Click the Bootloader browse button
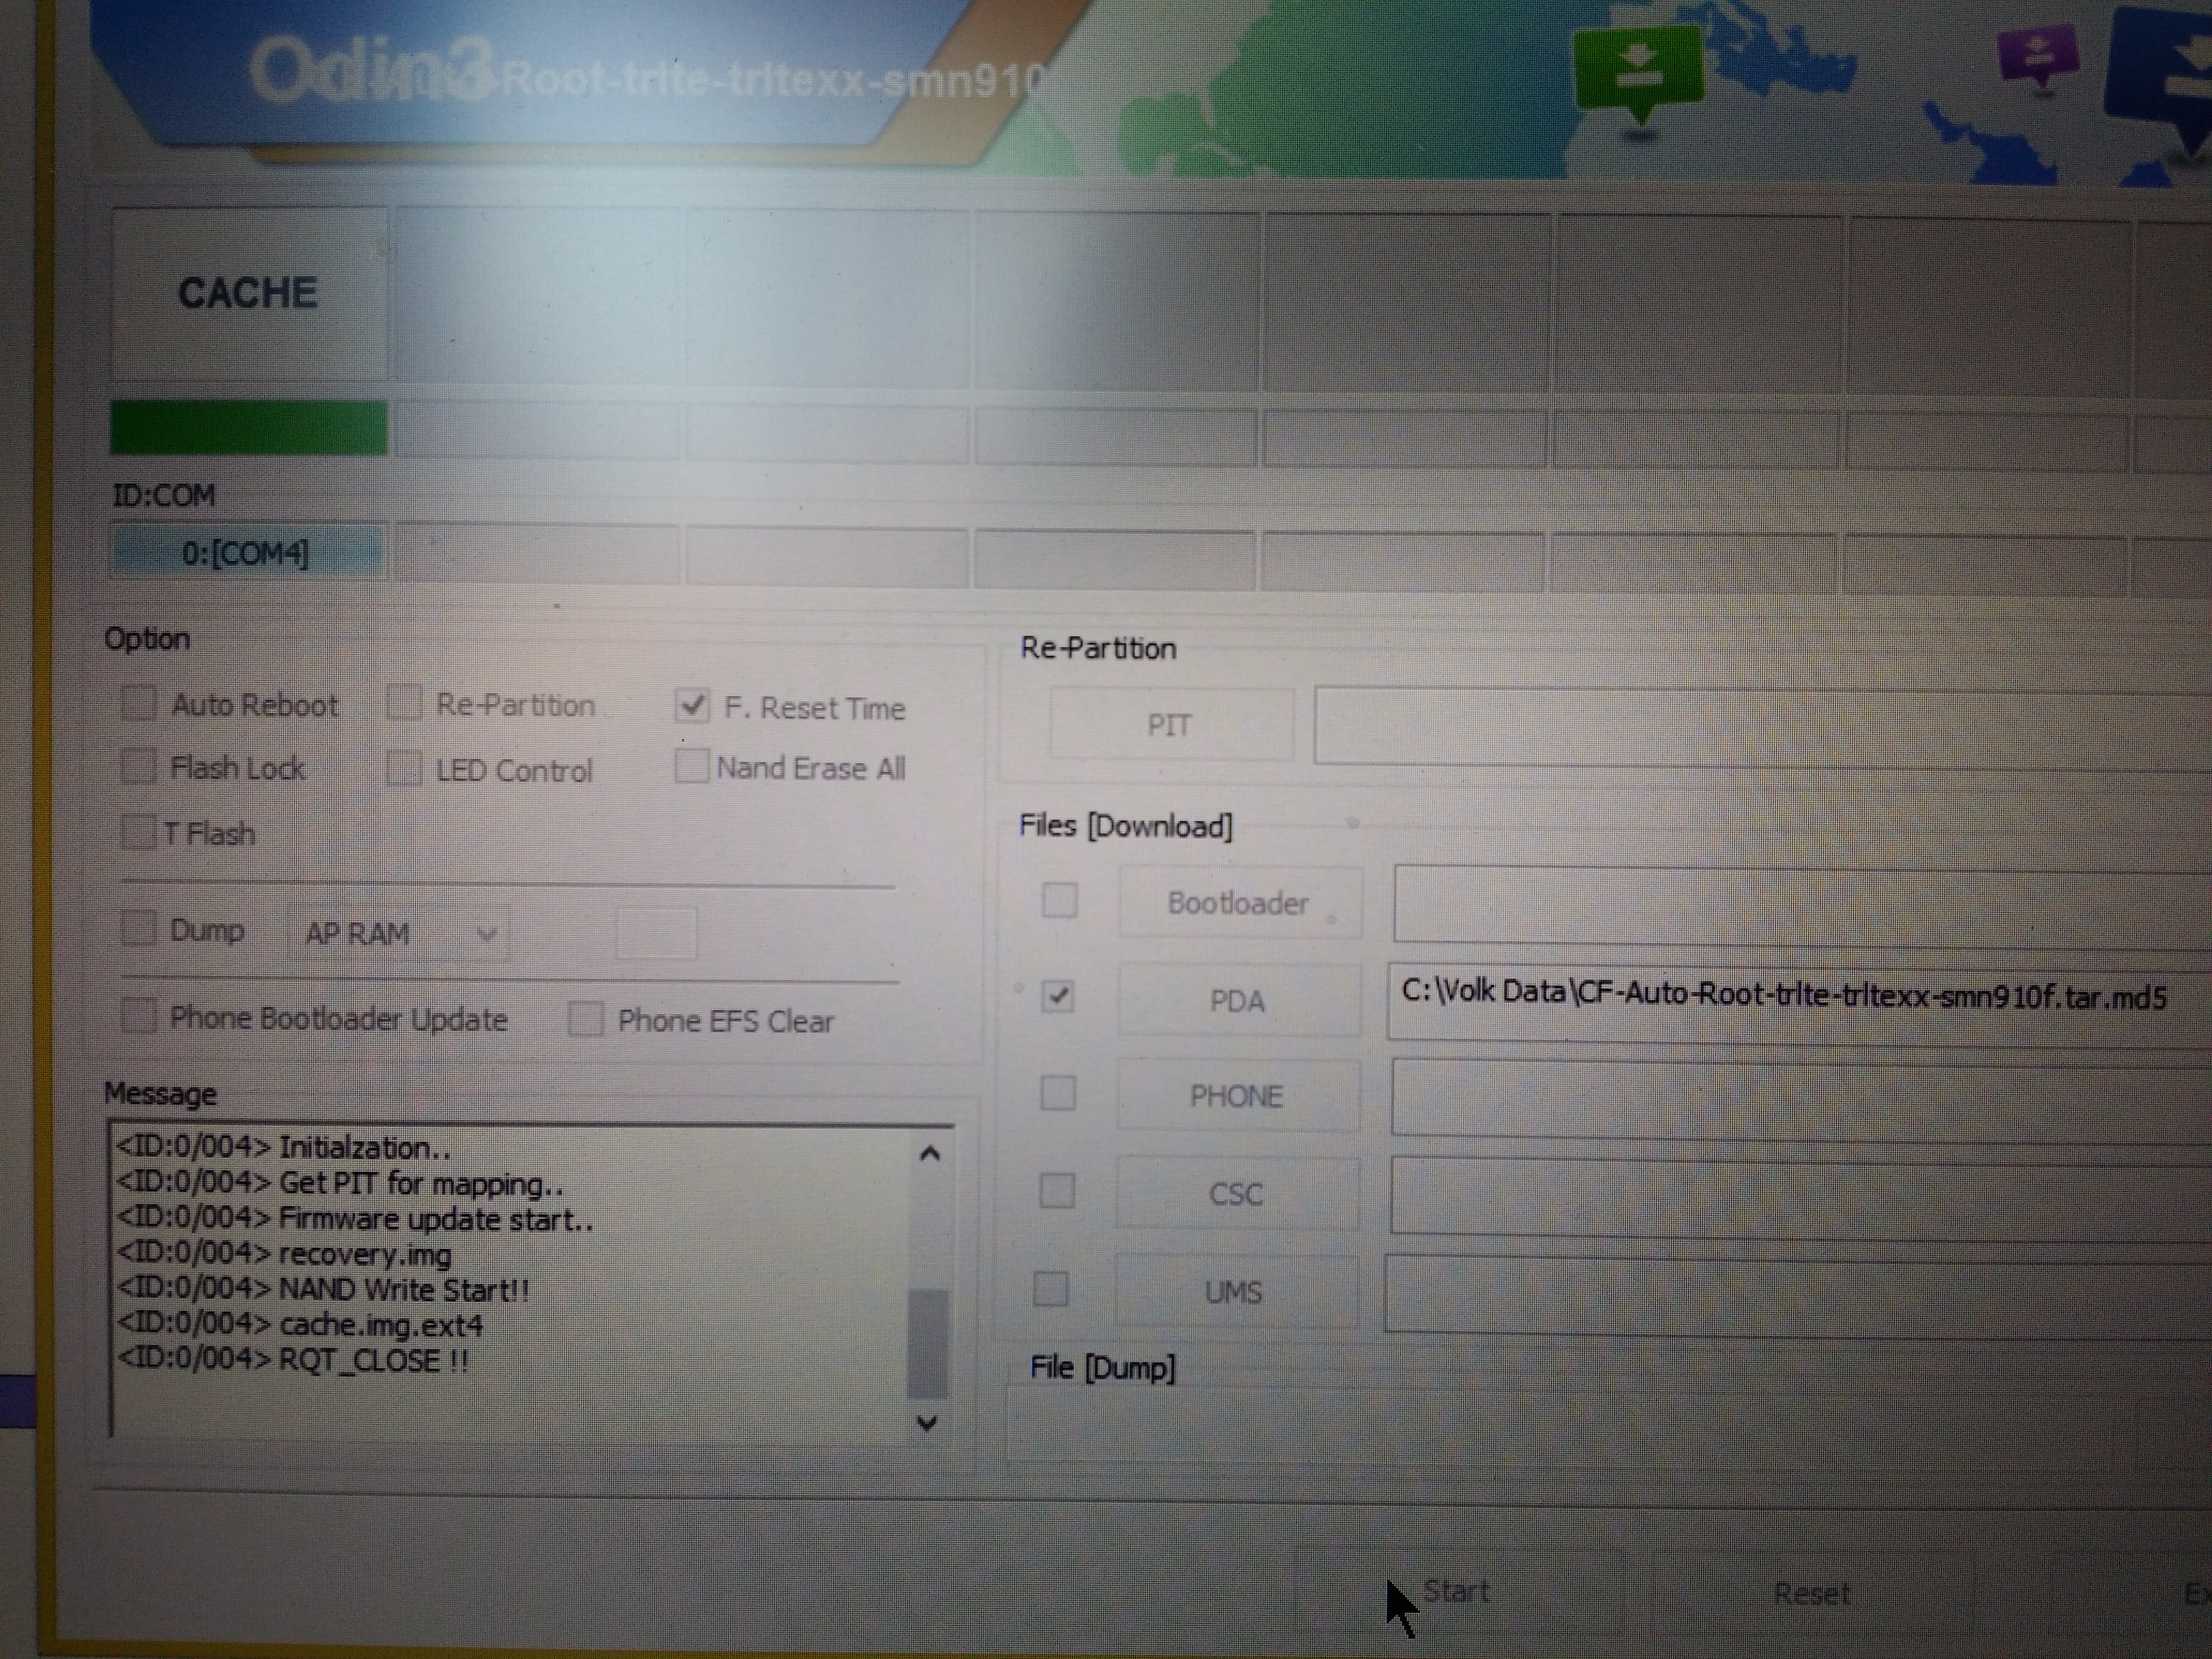Screen dimensions: 2212x1659 pyautogui.click(x=1239, y=903)
